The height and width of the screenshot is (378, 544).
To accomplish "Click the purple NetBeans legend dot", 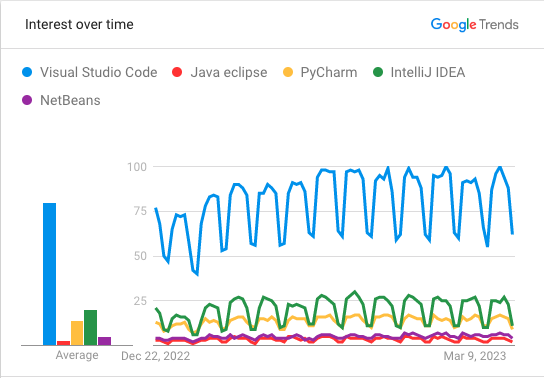I will (27, 100).
